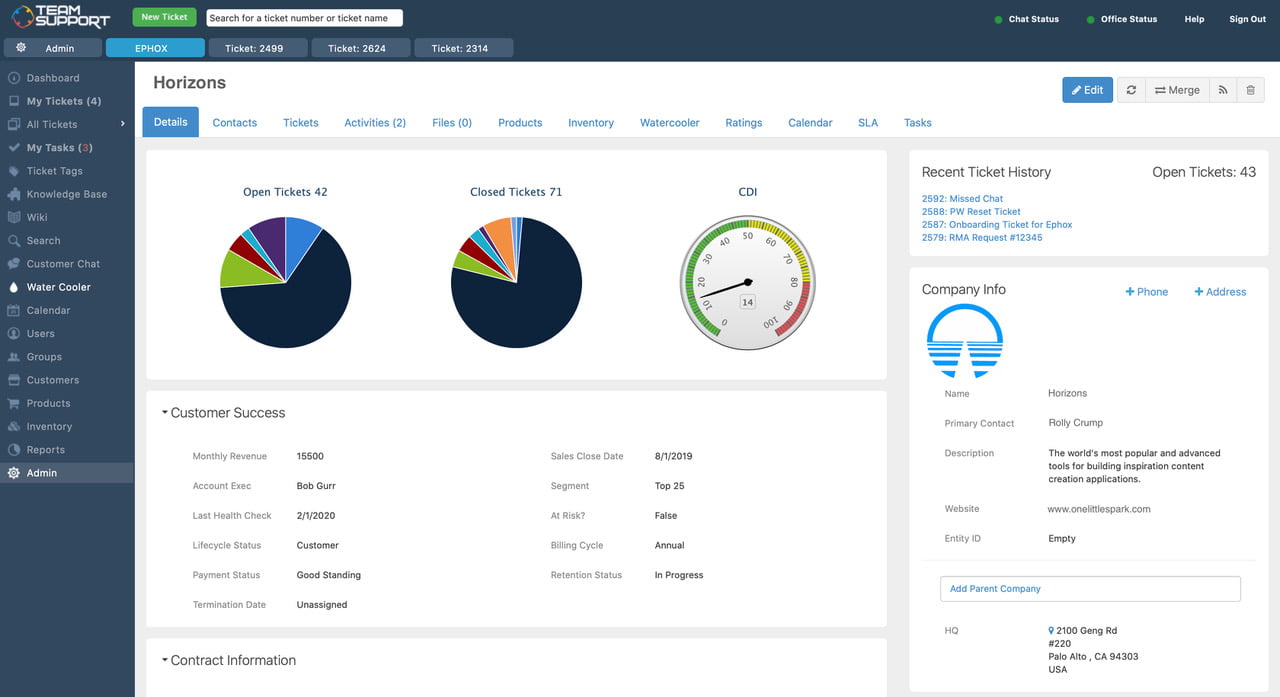The height and width of the screenshot is (697, 1280).
Task: Click the RSS feed icon in the toolbar
Action: coord(1222,89)
